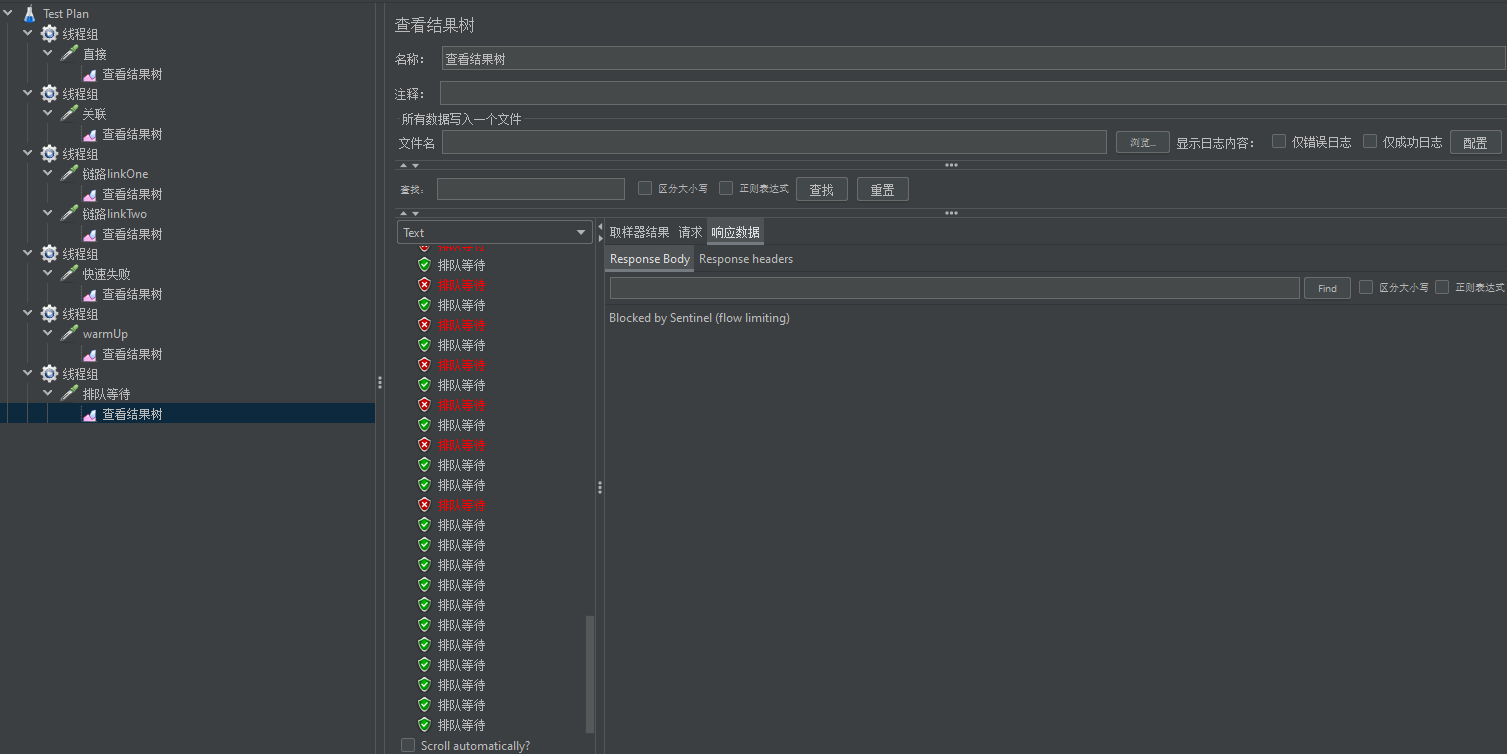This screenshot has height=754, width=1507.
Task: Click the 文件名 input field
Action: pyautogui.click(x=774, y=143)
